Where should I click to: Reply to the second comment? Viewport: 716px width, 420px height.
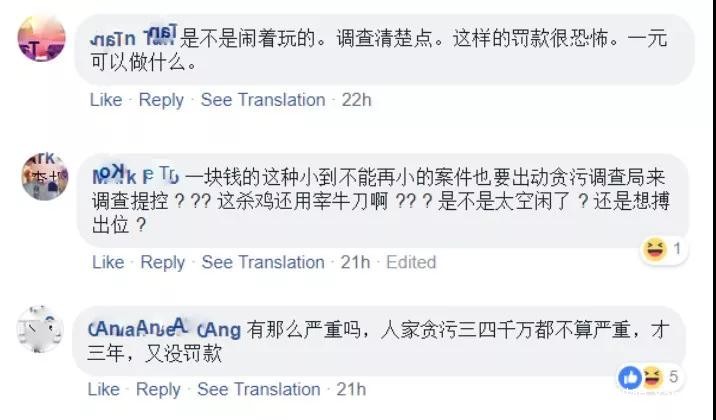pos(162,262)
